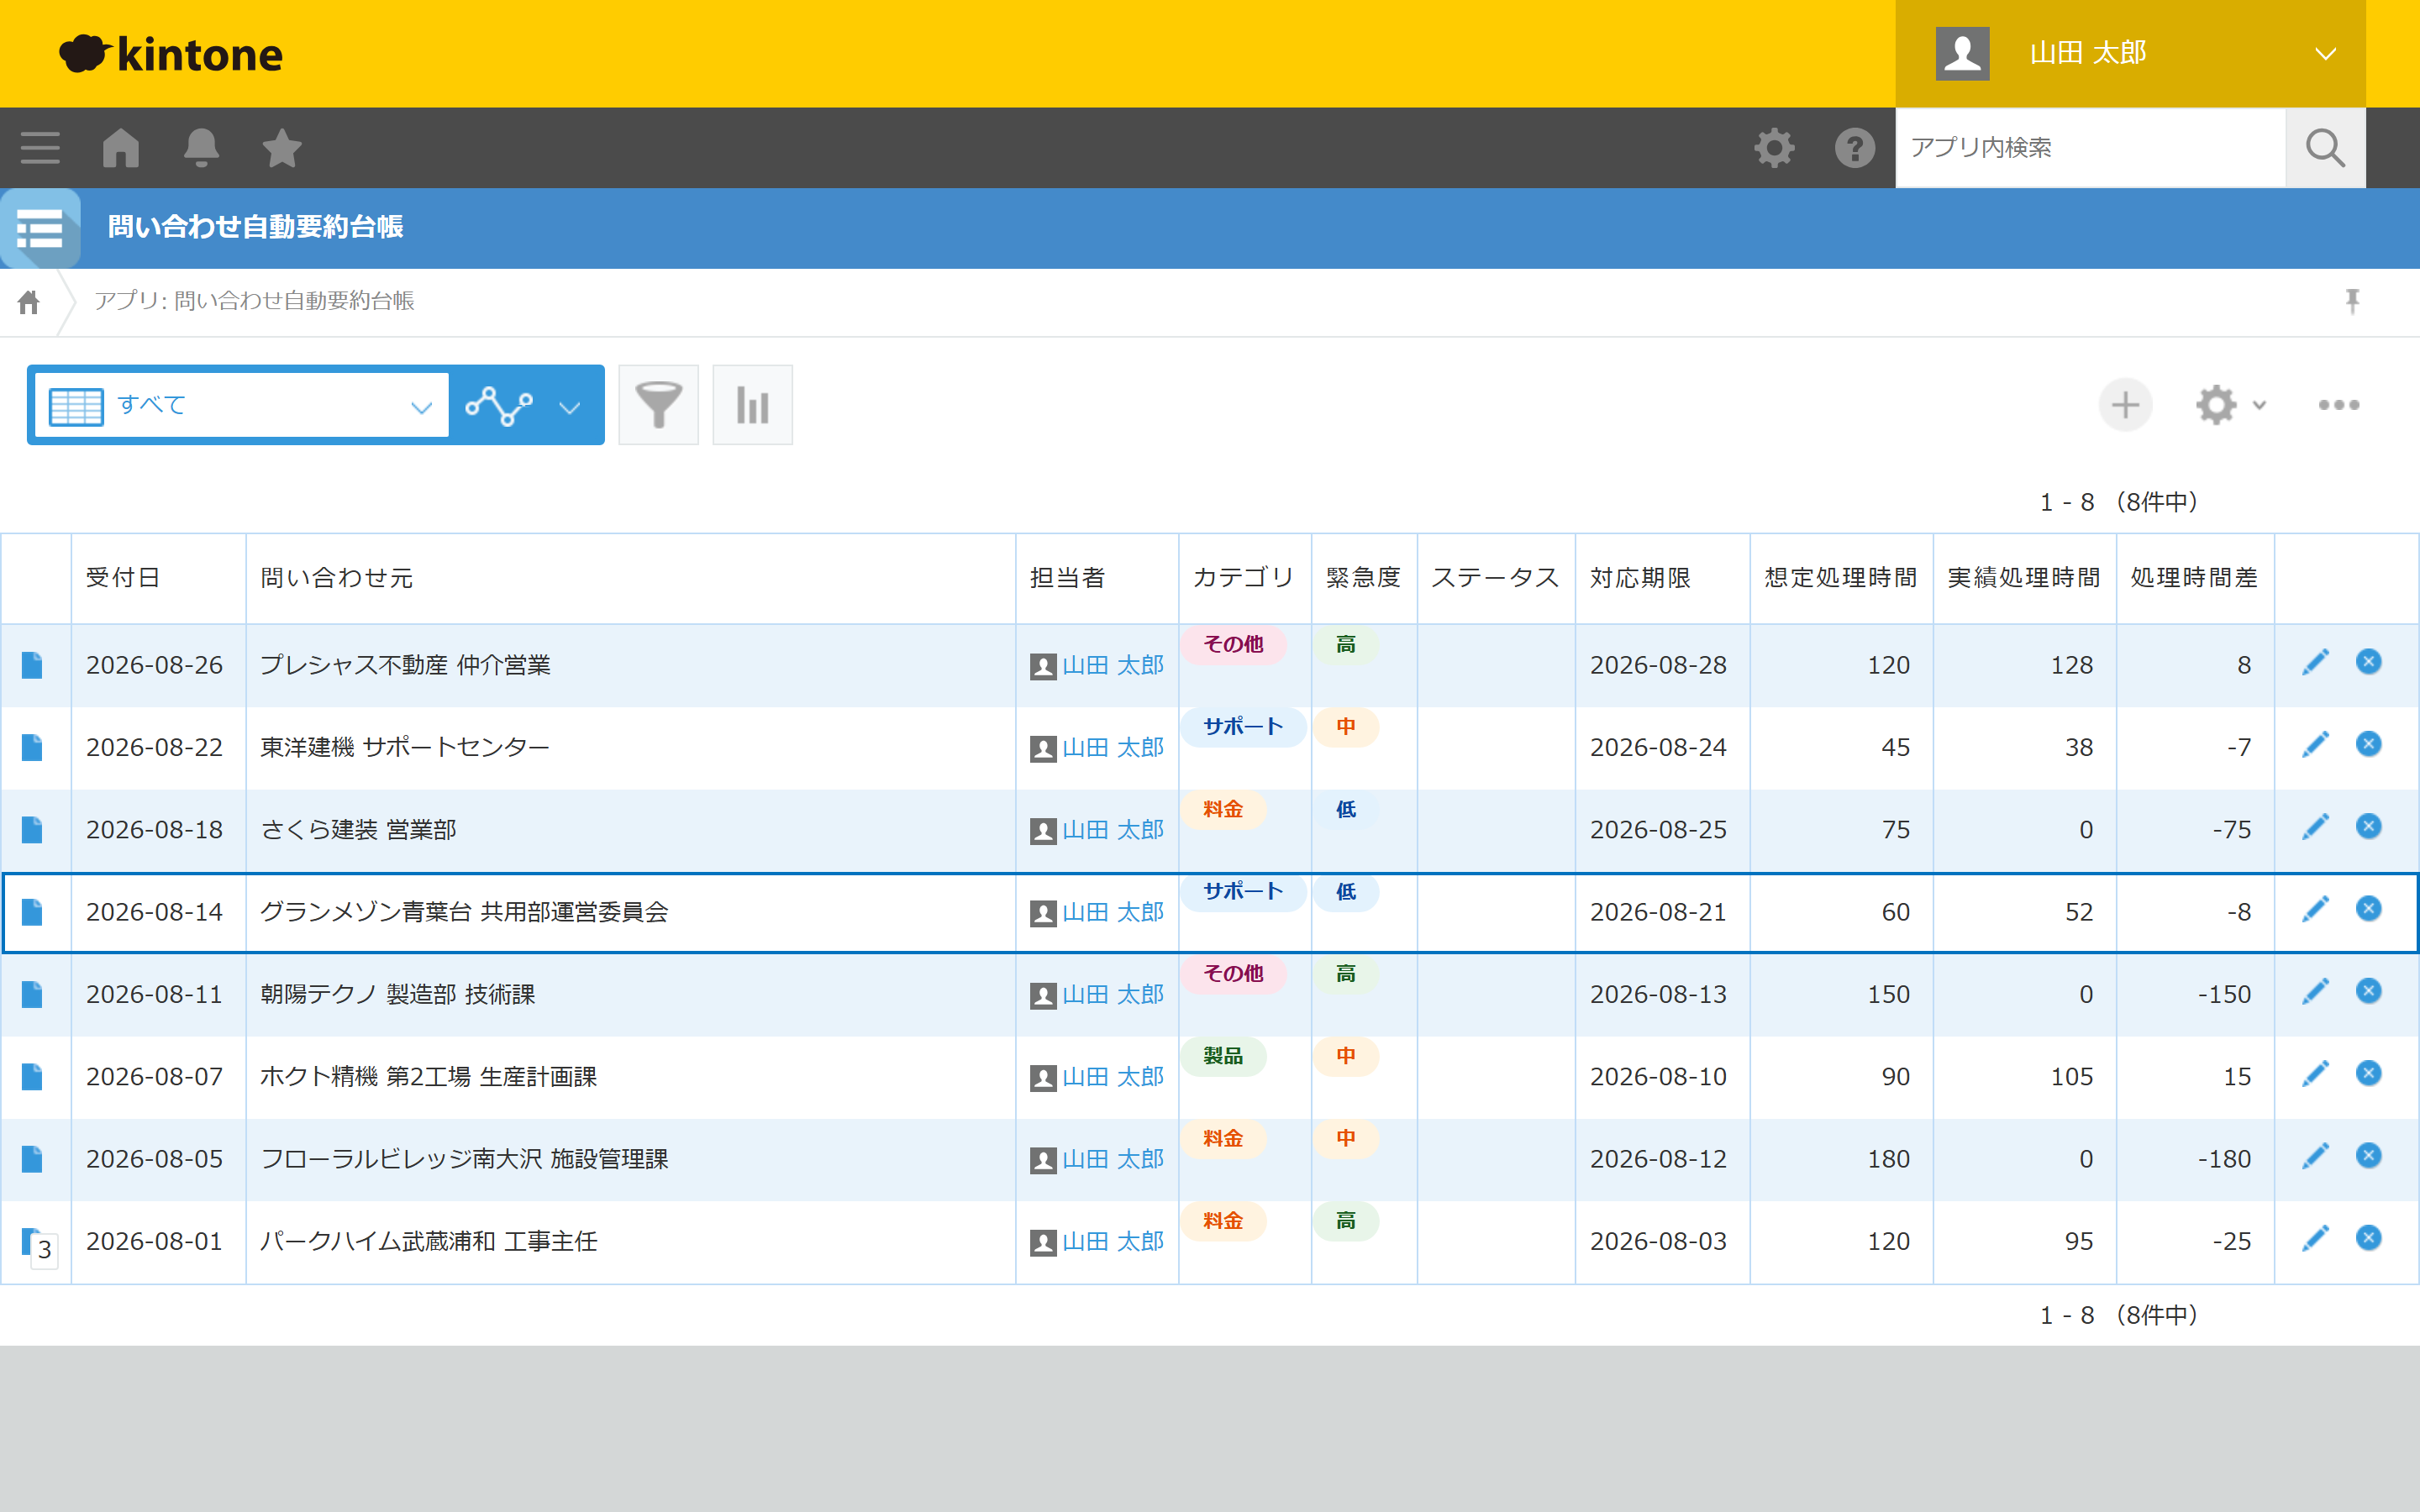Click the 緊急度 column header
The width and height of the screenshot is (2420, 1512).
point(1363,578)
